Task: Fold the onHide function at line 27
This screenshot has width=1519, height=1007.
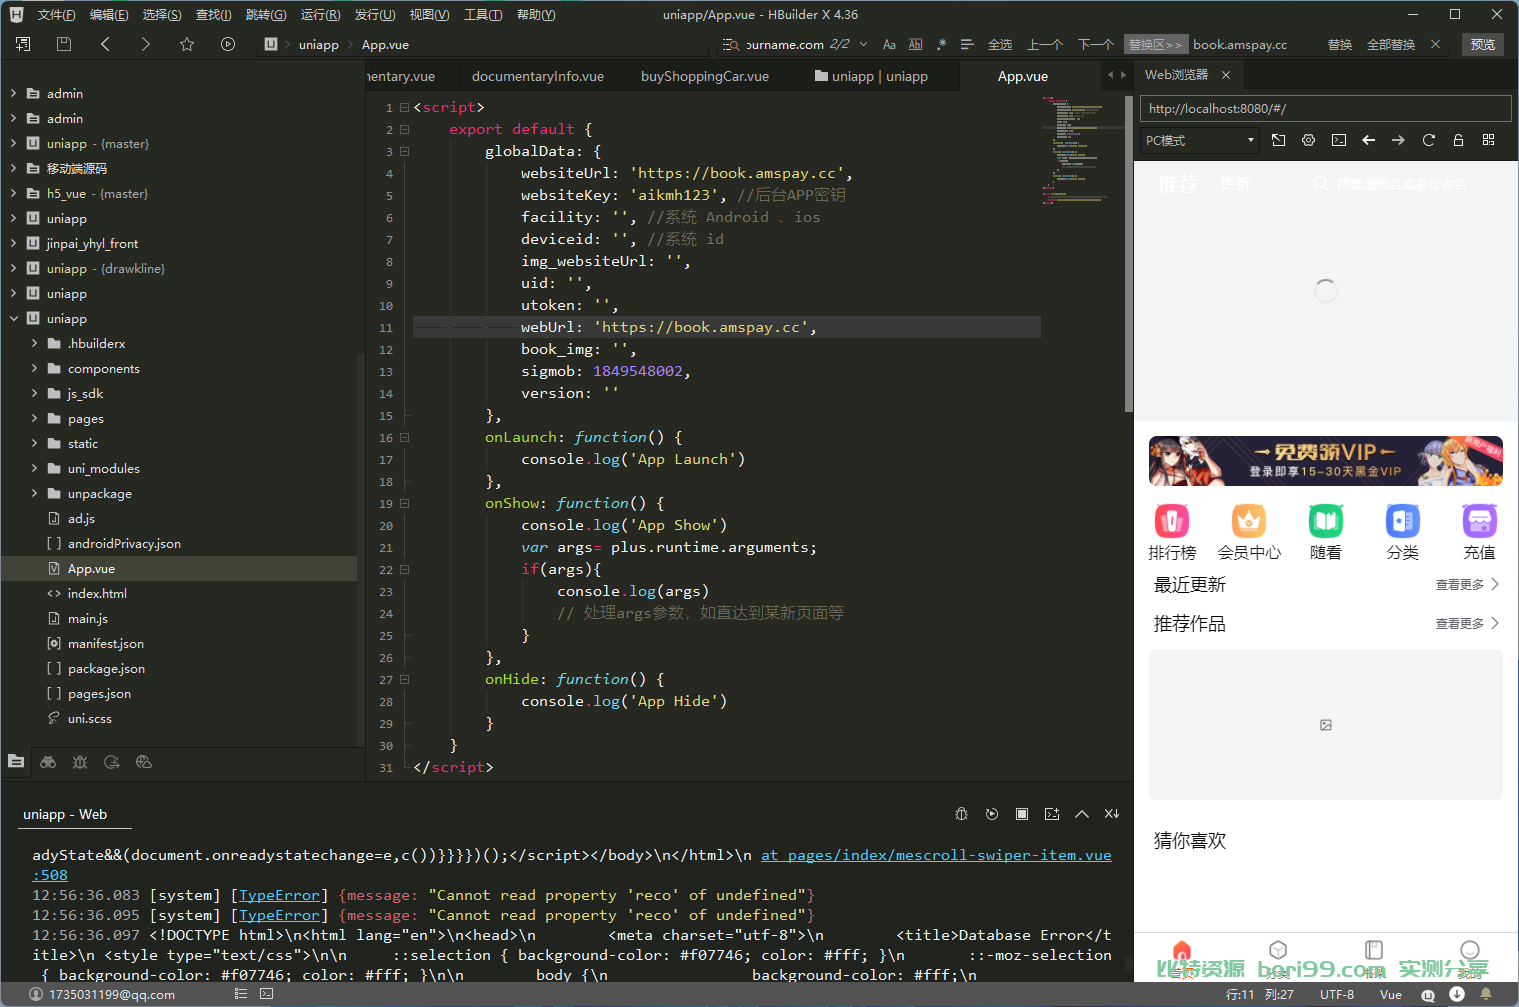Action: click(404, 679)
